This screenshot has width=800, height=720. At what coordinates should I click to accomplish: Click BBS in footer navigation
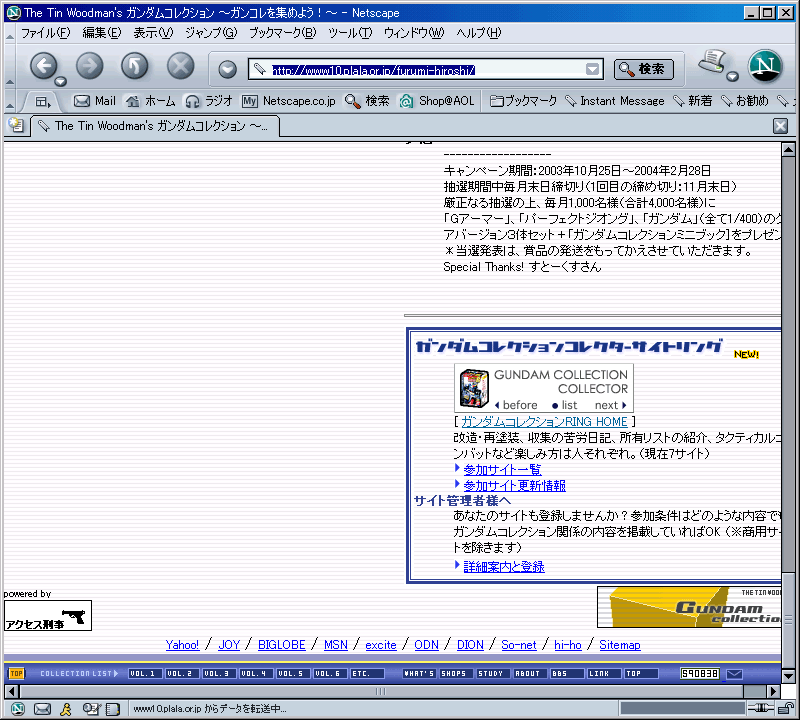[567, 674]
